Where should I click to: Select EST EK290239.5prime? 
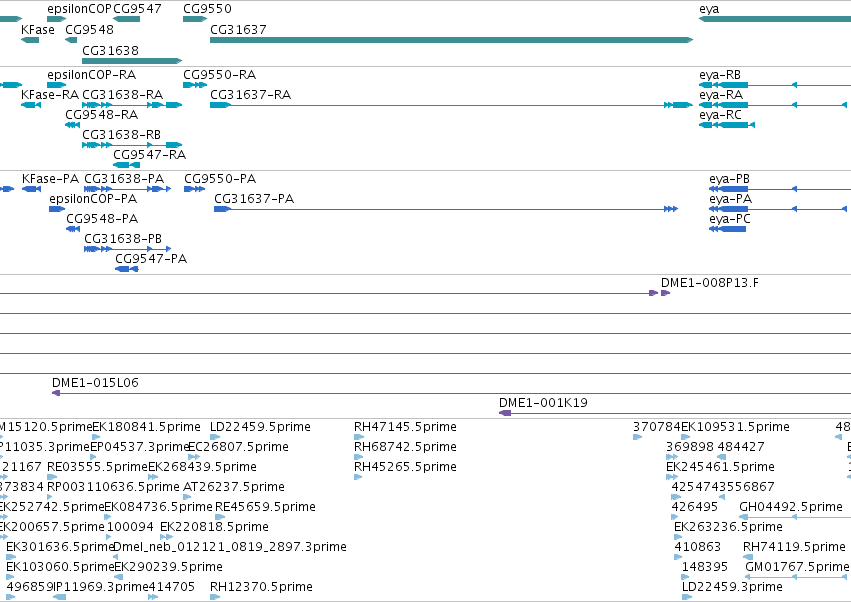[x=169, y=567]
